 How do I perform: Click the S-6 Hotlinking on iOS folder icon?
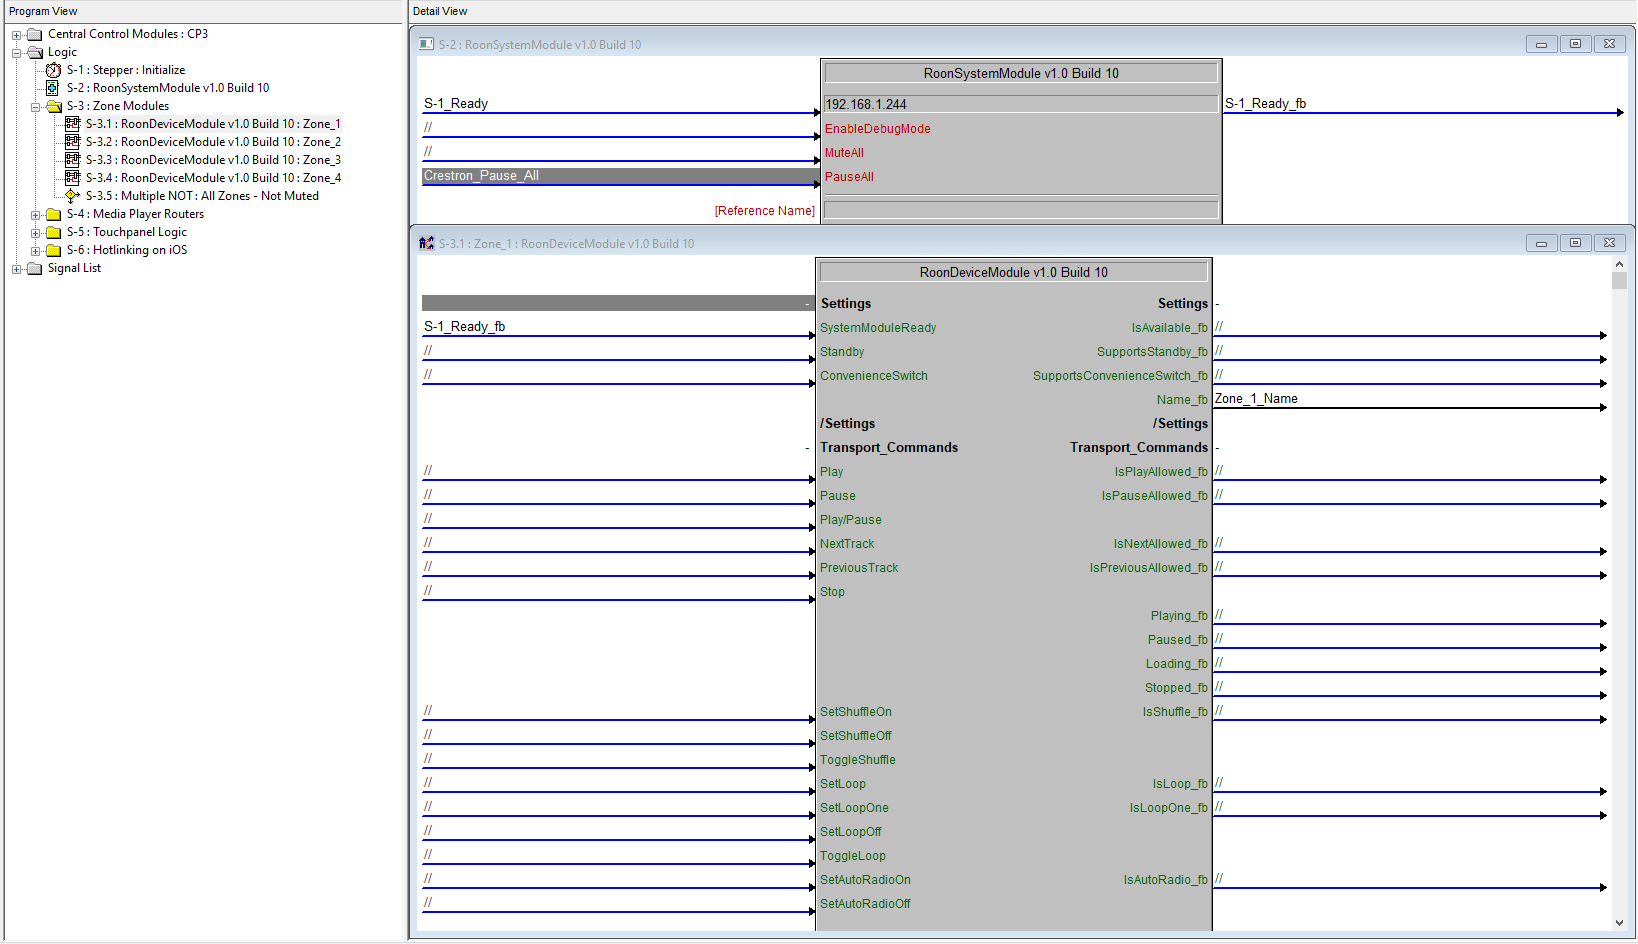pyautogui.click(x=54, y=250)
